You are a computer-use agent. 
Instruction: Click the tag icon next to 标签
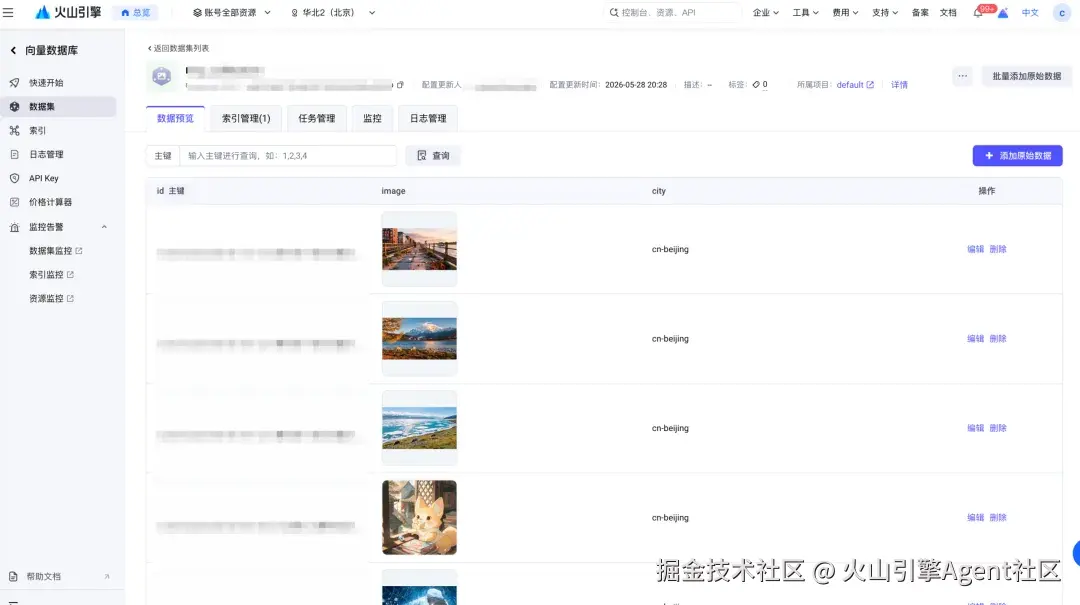pyautogui.click(x=756, y=85)
